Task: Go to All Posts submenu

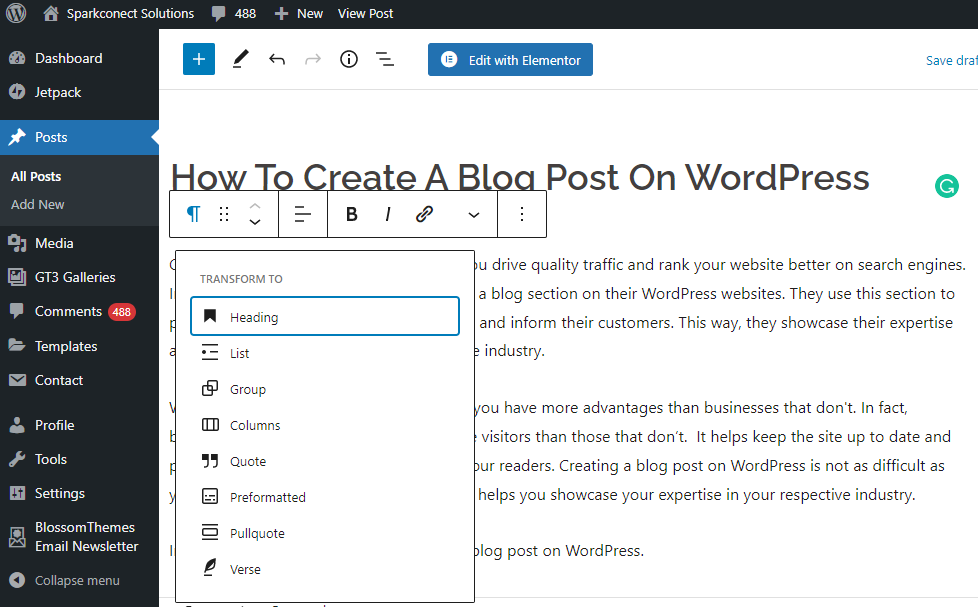Action: (36, 177)
